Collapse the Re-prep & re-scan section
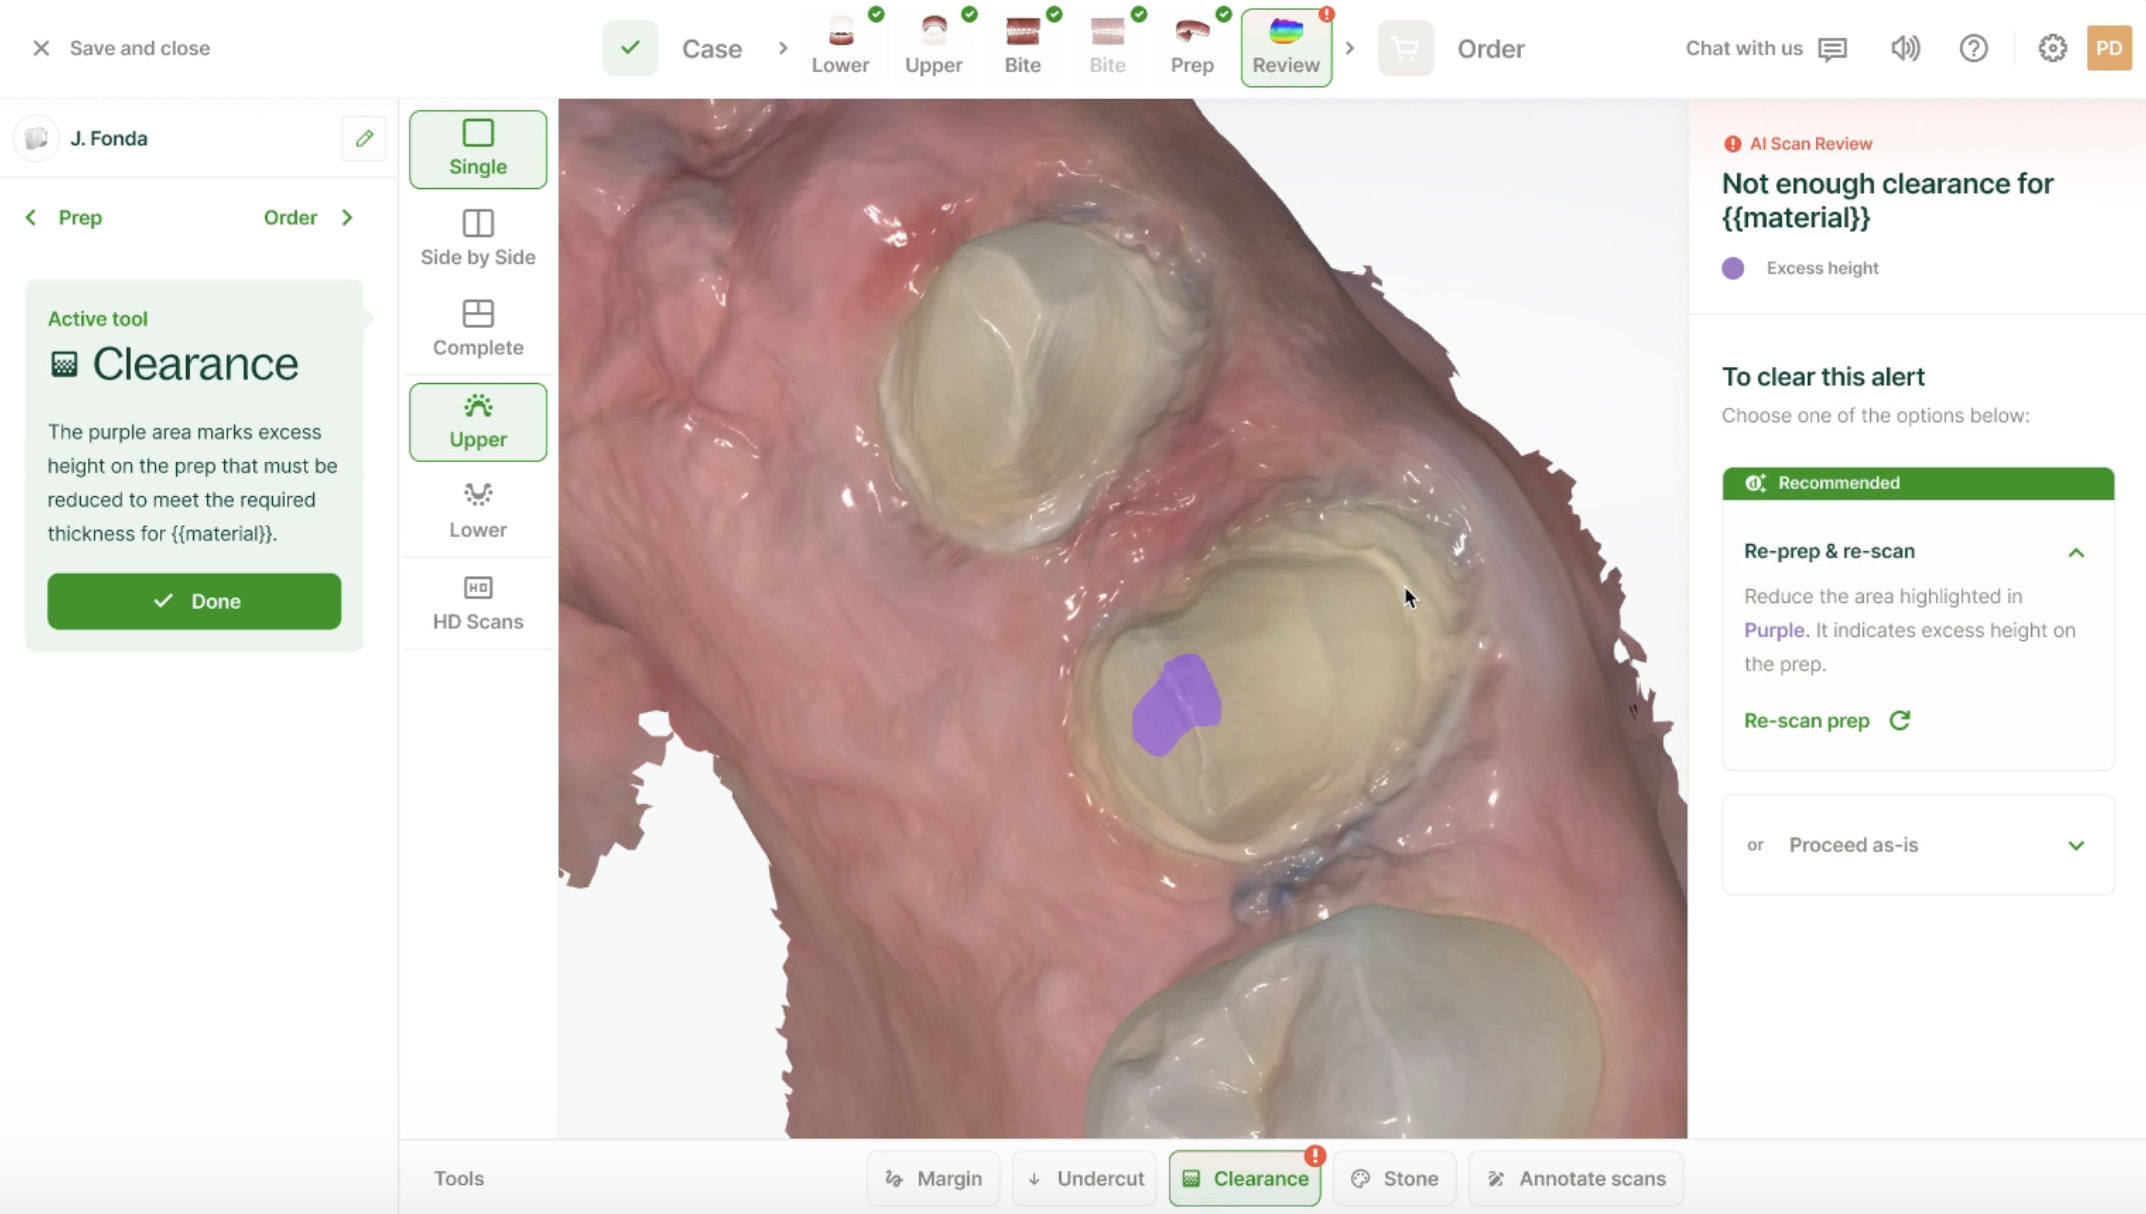This screenshot has width=2146, height=1214. (2076, 552)
